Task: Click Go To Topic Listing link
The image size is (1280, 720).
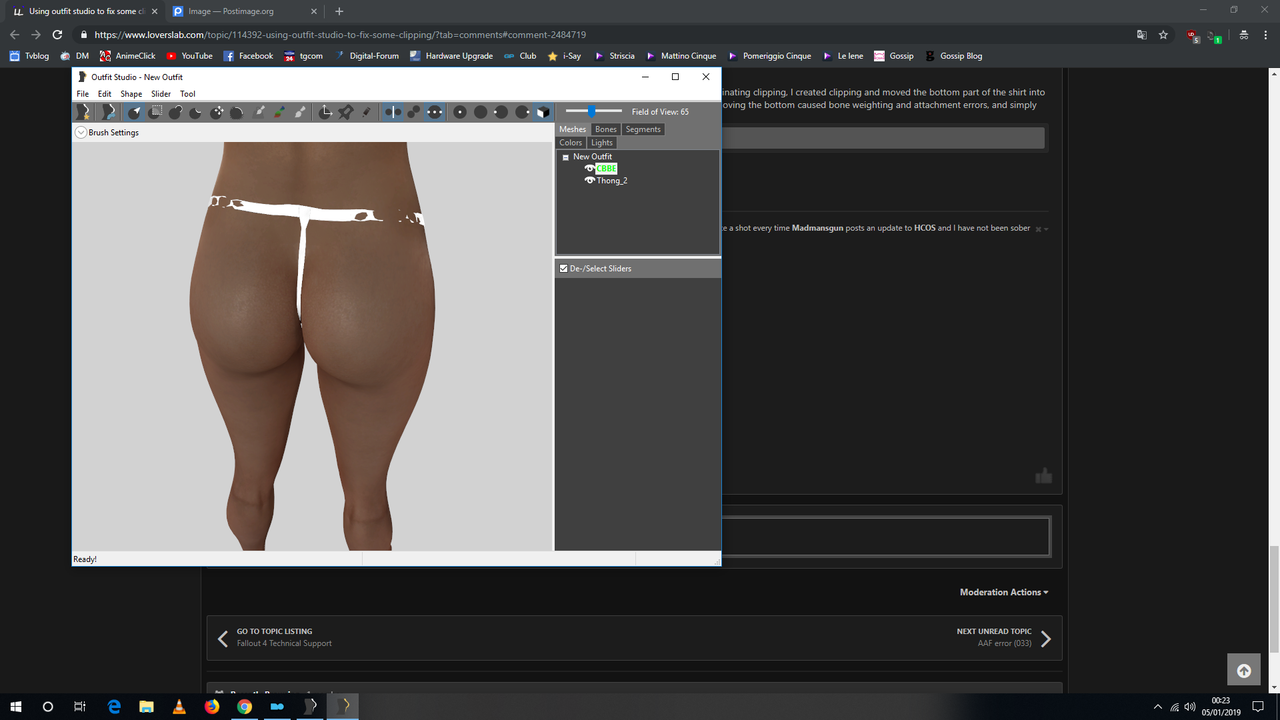Action: coord(274,631)
